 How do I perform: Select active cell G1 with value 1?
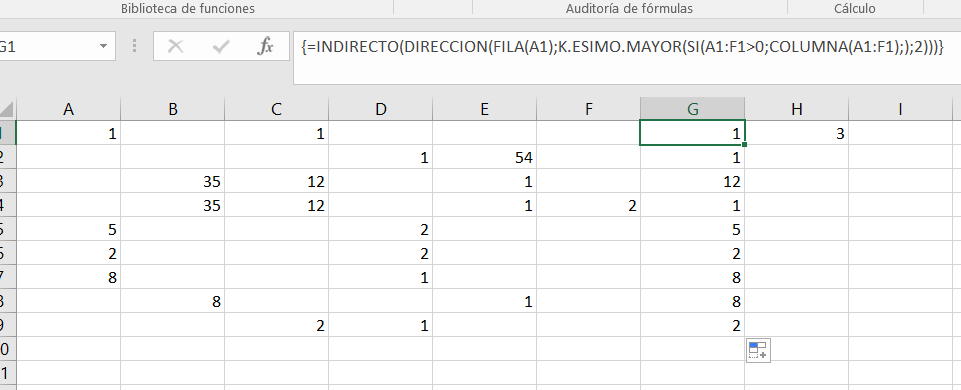(693, 133)
